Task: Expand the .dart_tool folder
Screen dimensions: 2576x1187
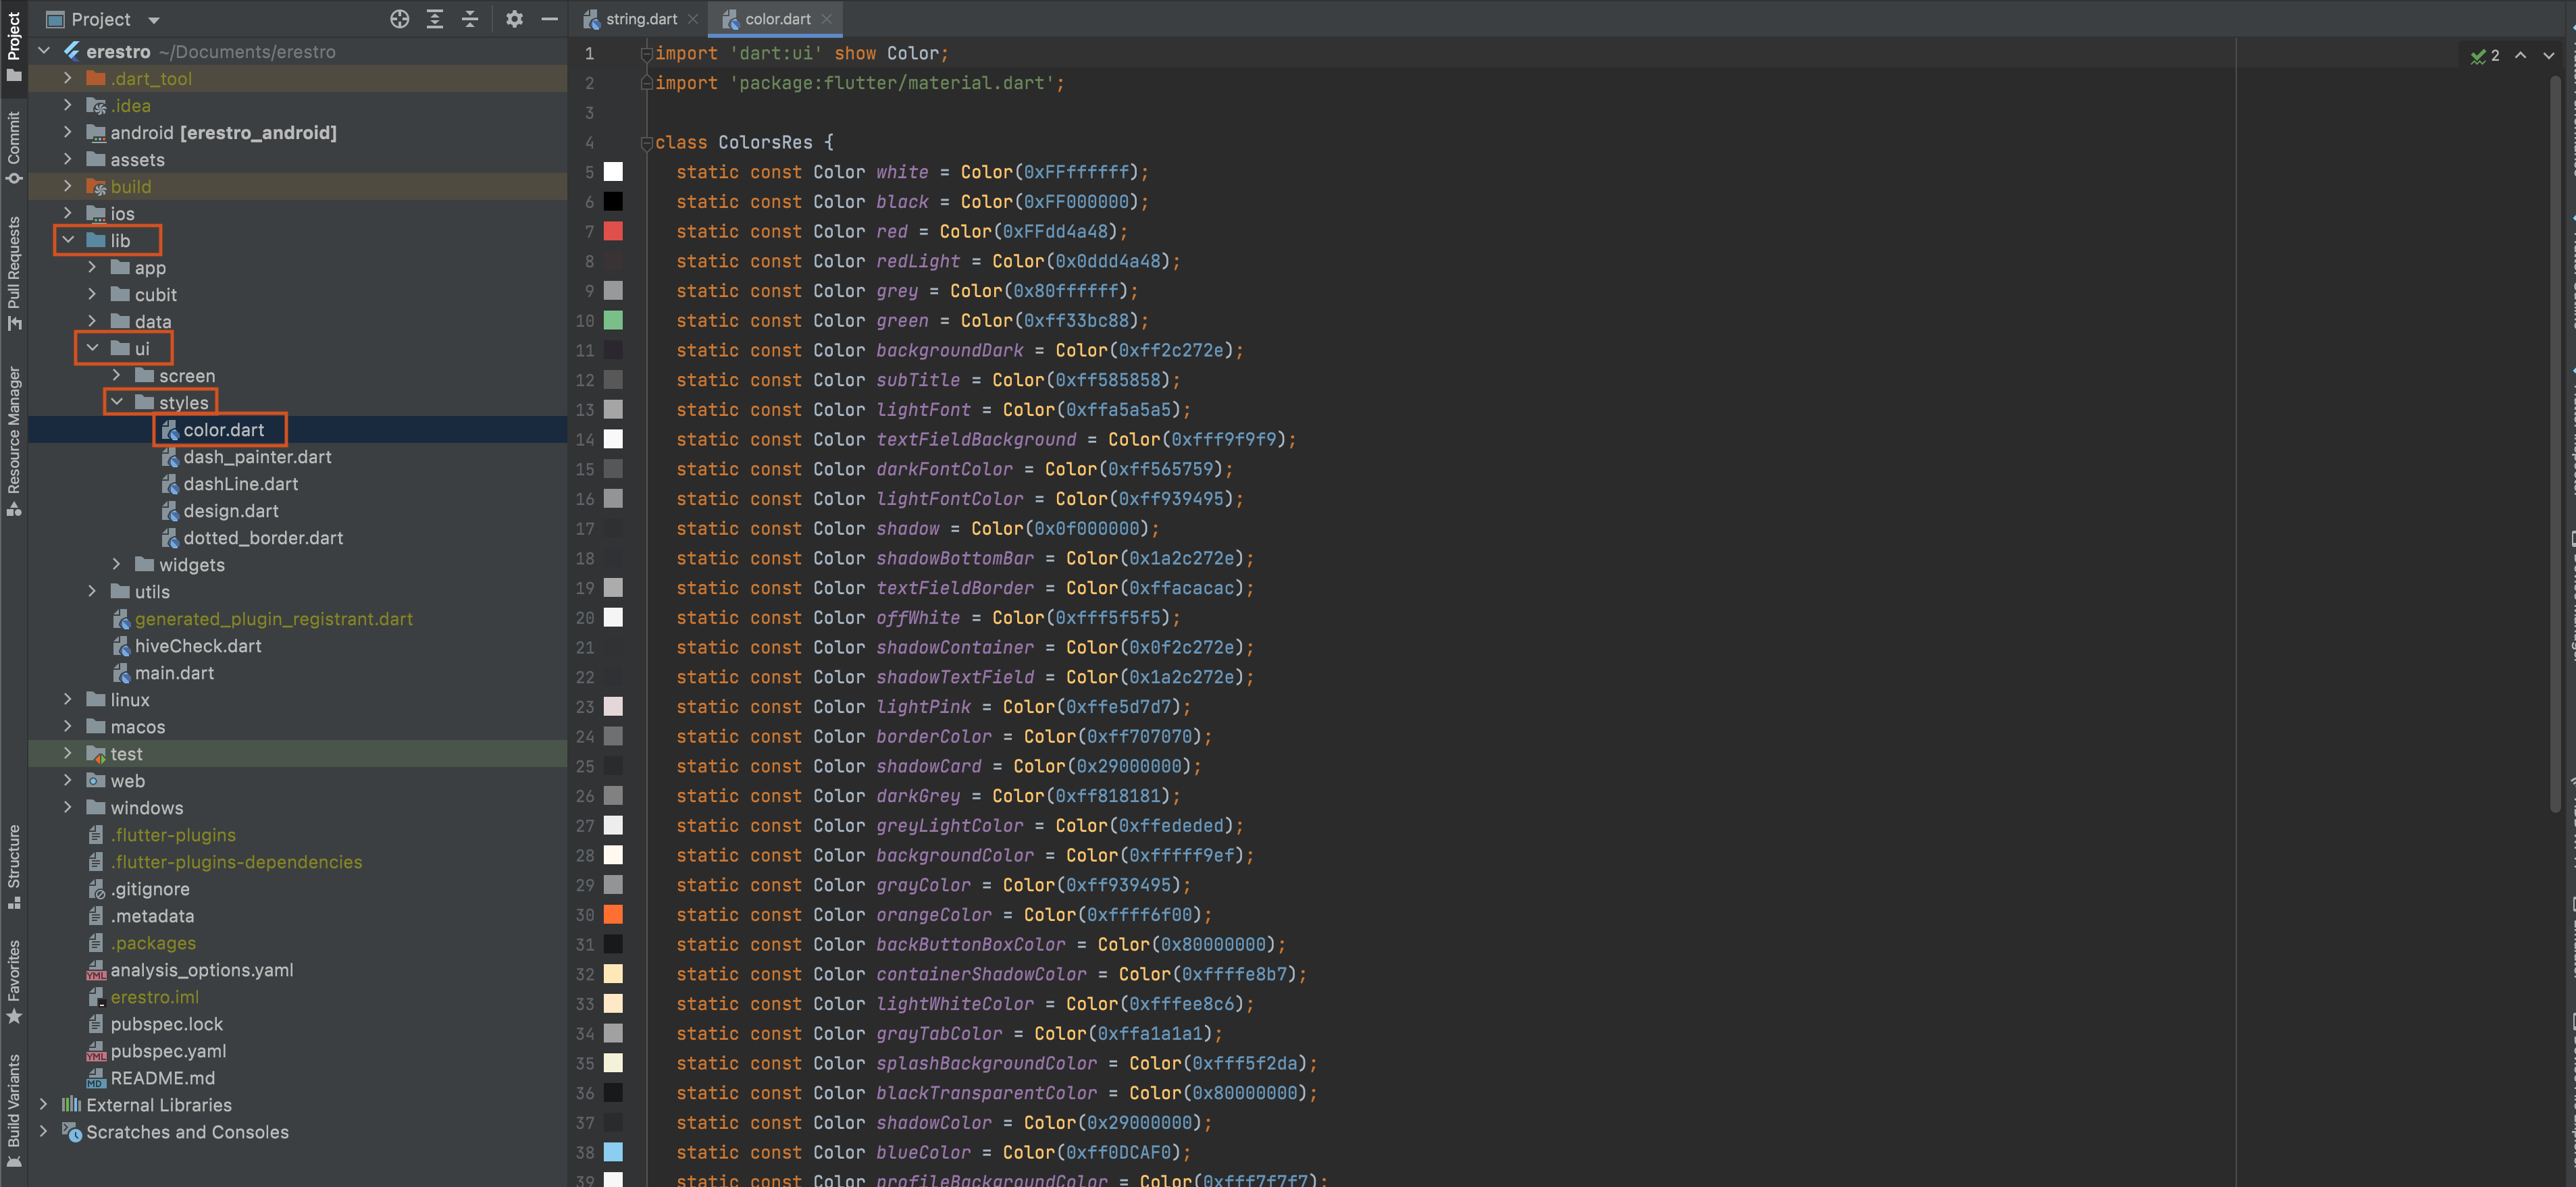Action: click(68, 78)
